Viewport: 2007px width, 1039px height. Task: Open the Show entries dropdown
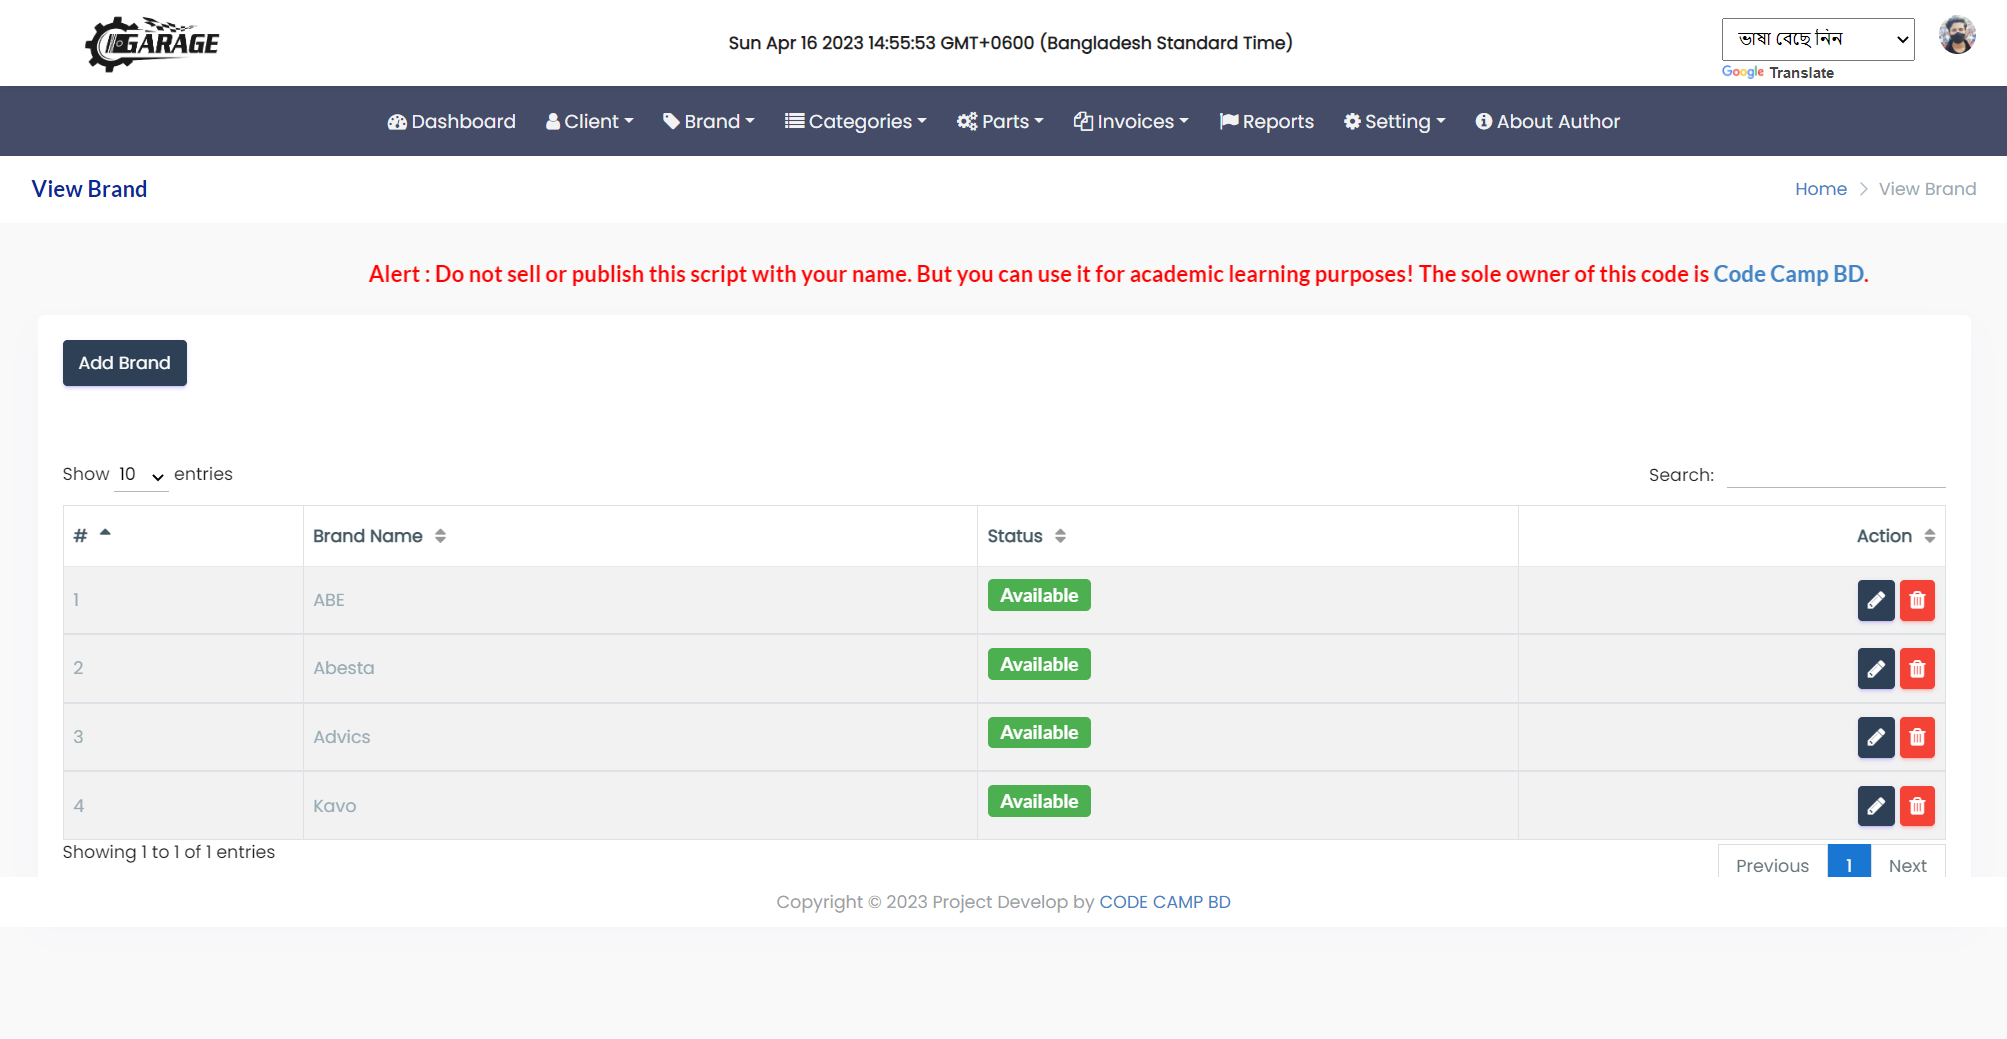click(x=140, y=474)
